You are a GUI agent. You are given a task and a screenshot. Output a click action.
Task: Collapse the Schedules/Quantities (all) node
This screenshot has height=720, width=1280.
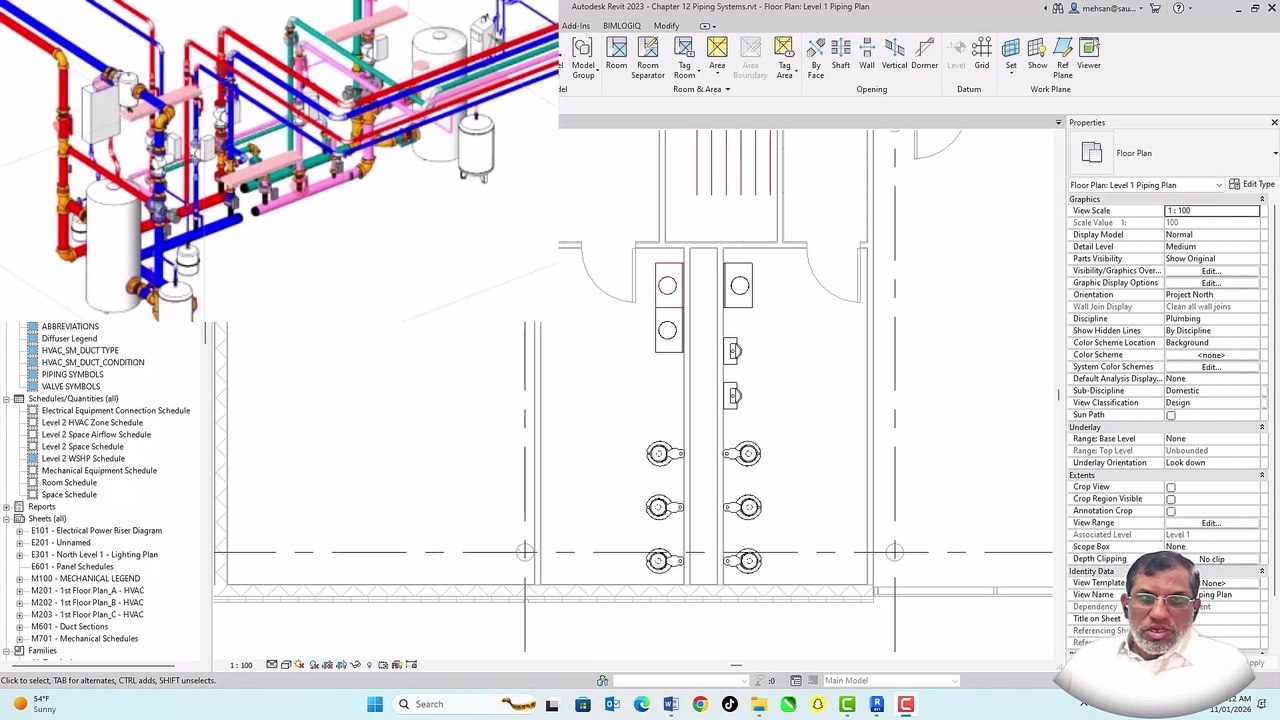click(6, 399)
